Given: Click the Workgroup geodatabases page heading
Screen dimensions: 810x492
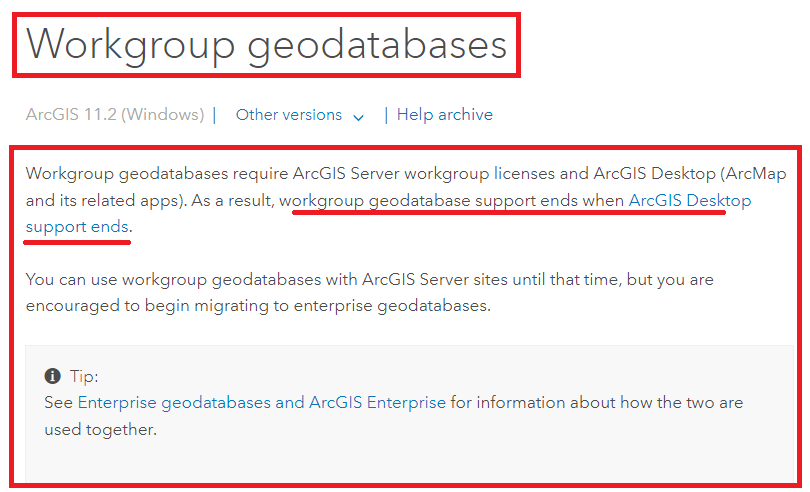Looking at the screenshot, I should point(267,45).
